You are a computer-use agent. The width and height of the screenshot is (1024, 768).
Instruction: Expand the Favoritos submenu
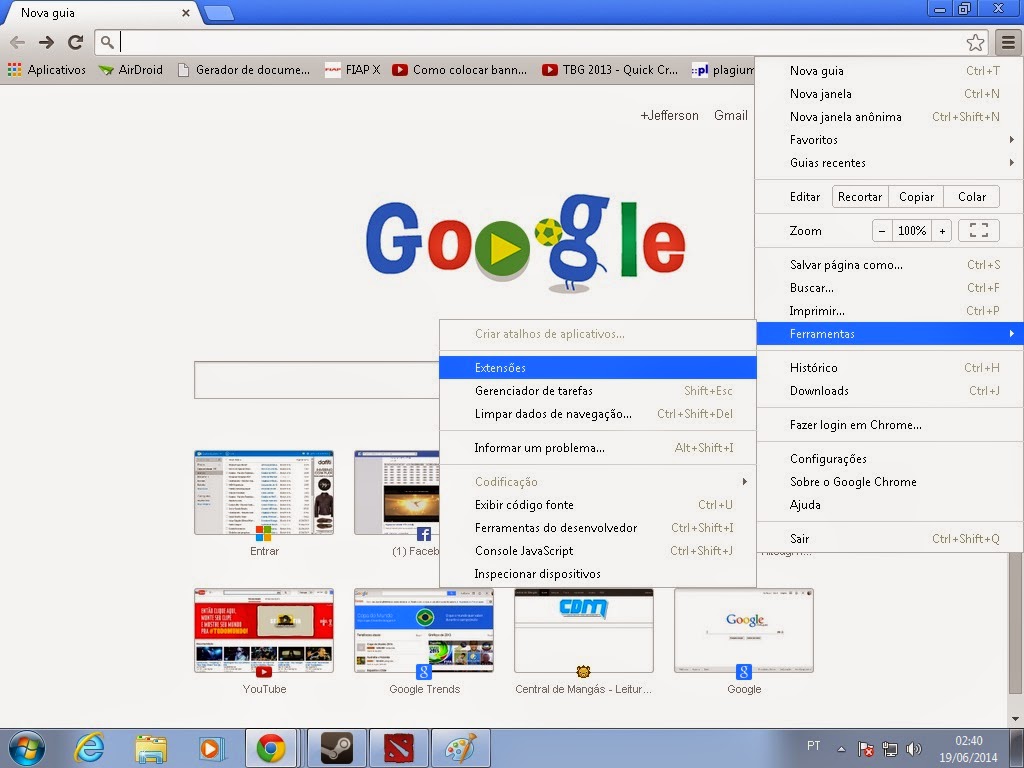pos(889,140)
